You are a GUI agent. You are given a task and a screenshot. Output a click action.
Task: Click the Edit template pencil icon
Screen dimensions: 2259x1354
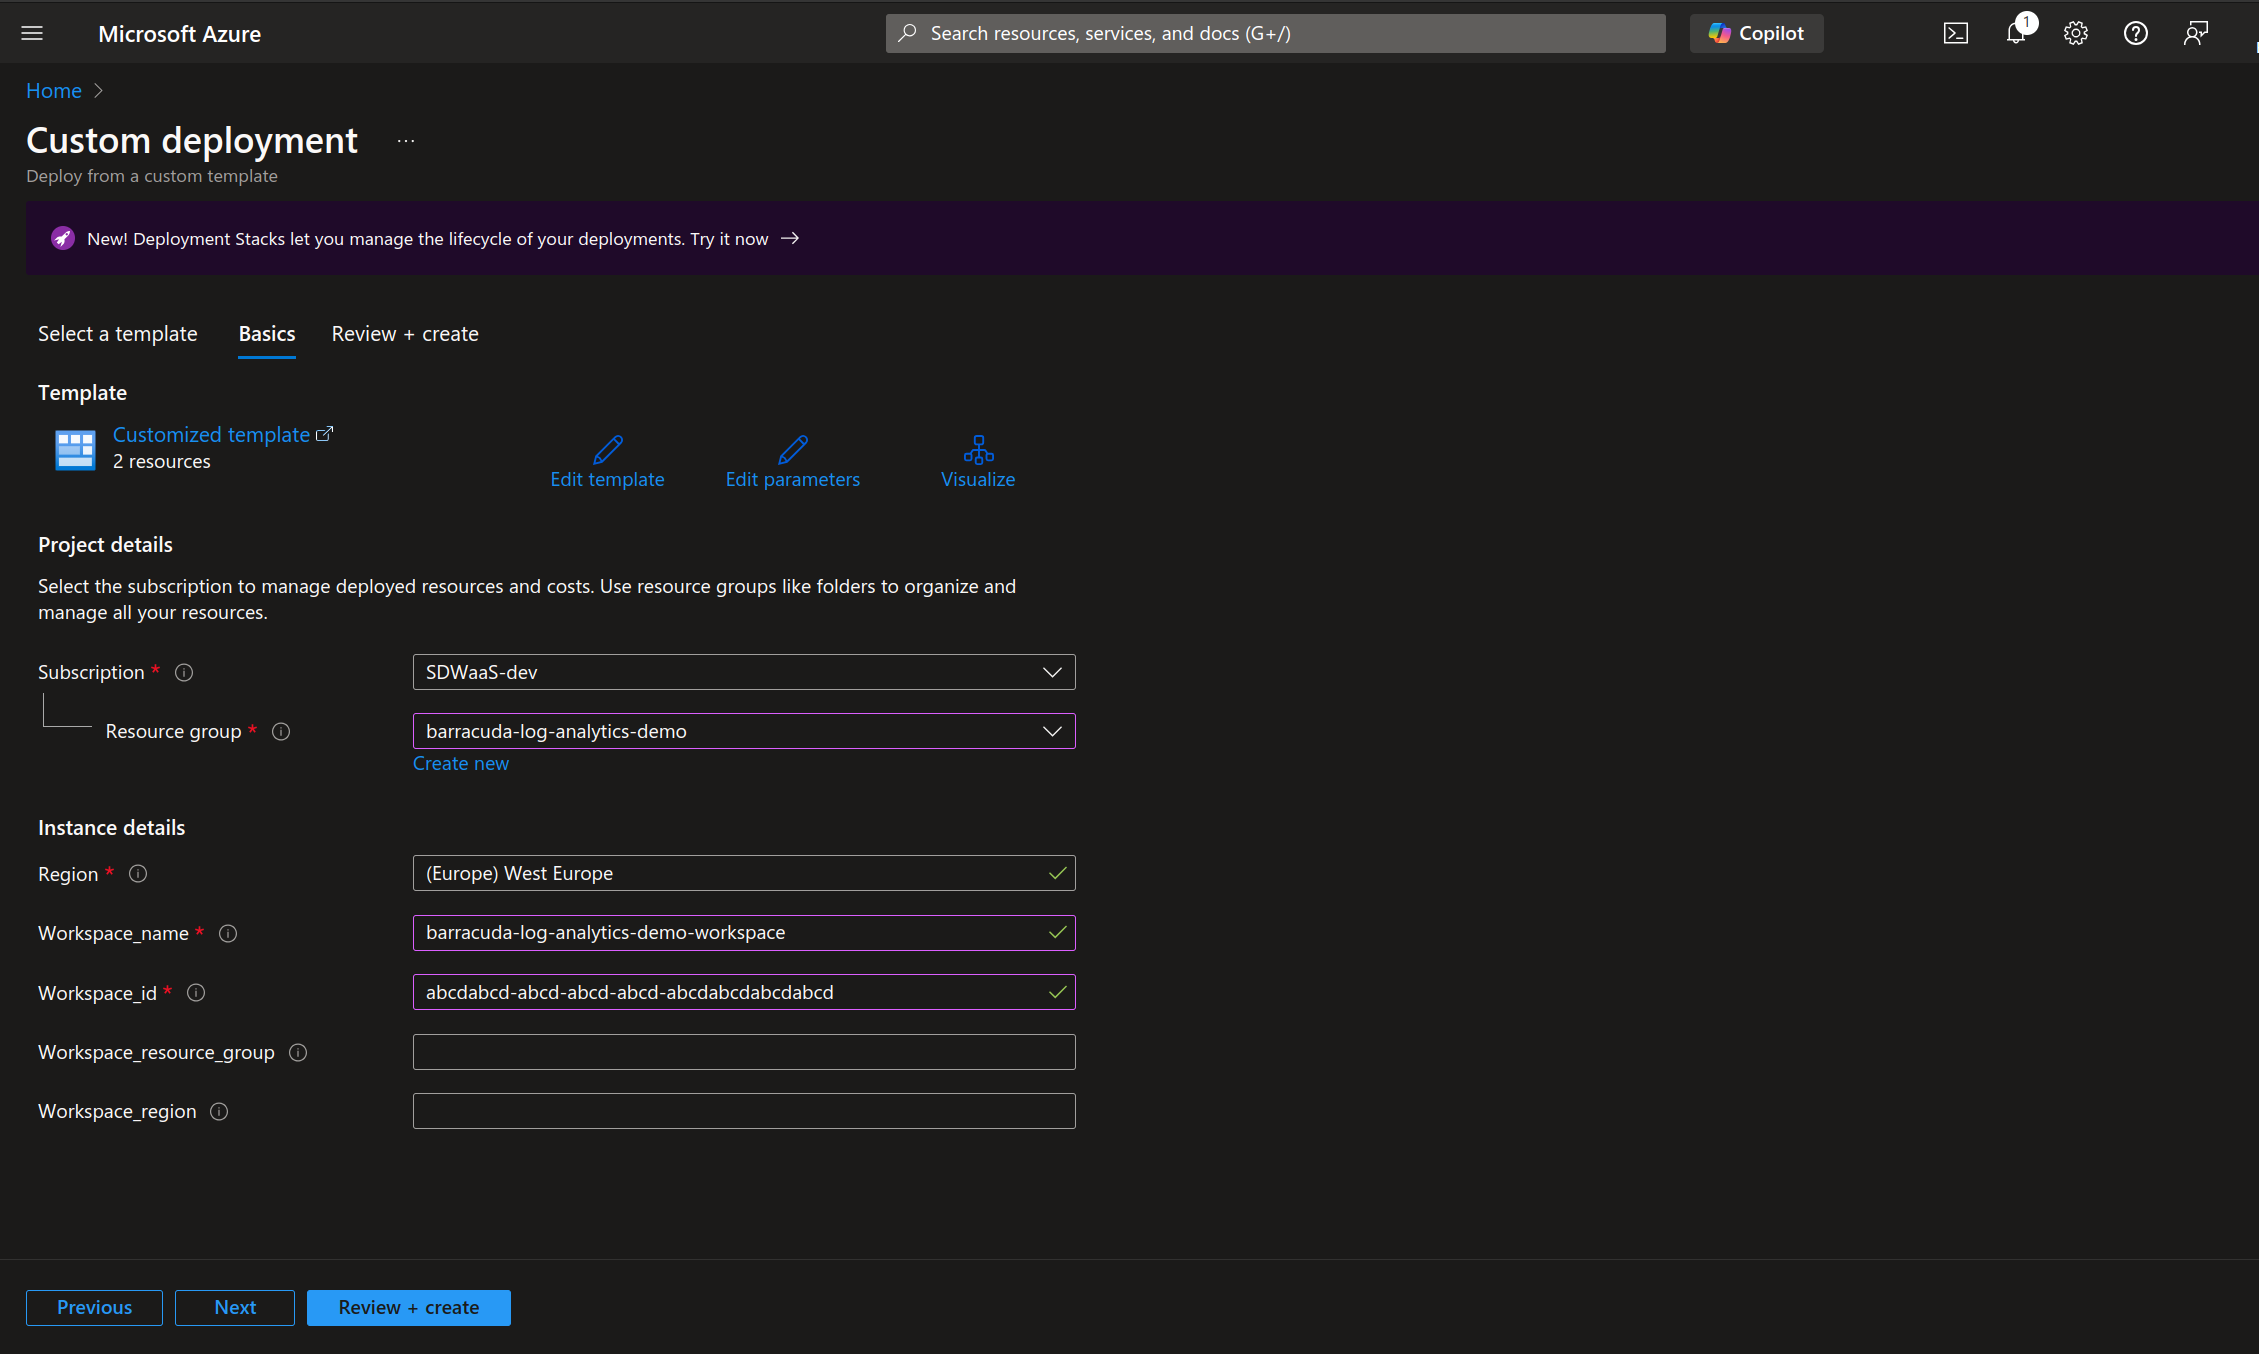click(x=607, y=449)
